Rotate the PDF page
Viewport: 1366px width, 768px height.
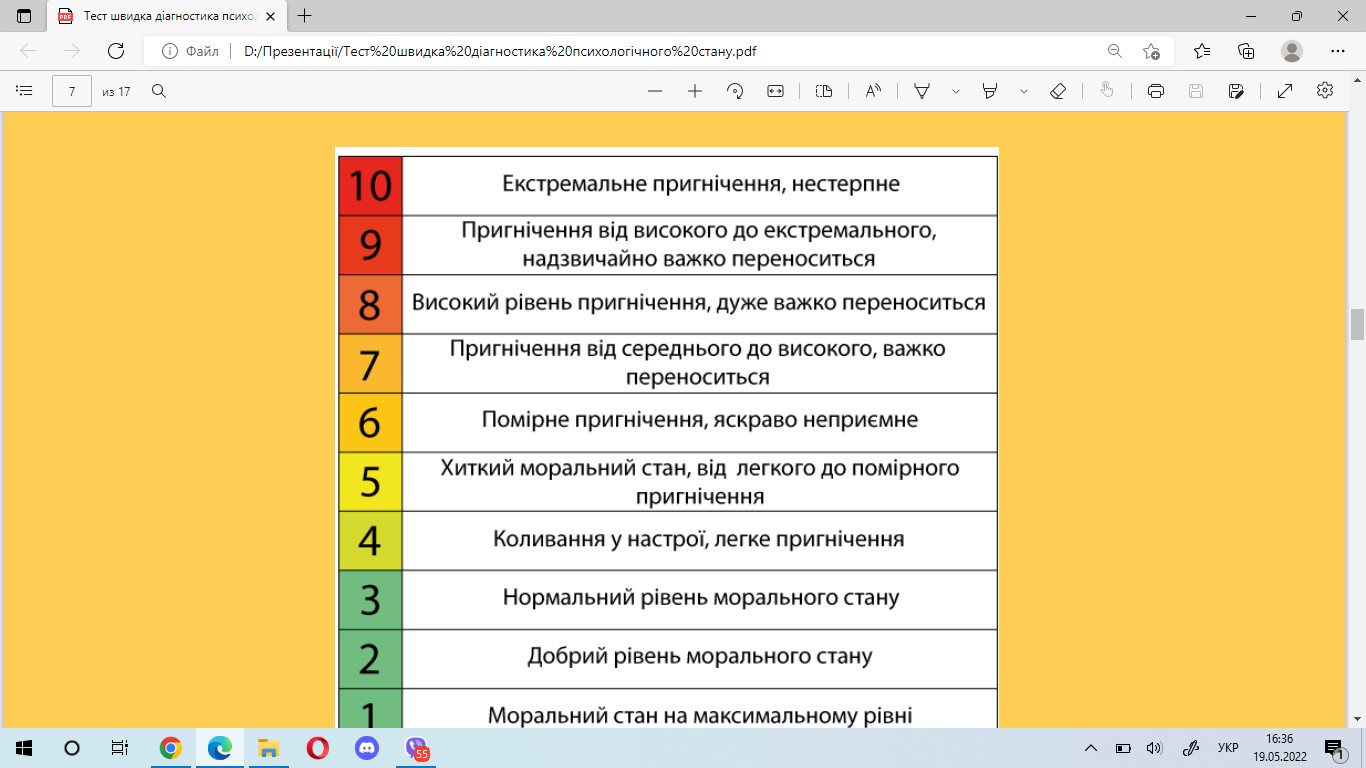click(735, 91)
